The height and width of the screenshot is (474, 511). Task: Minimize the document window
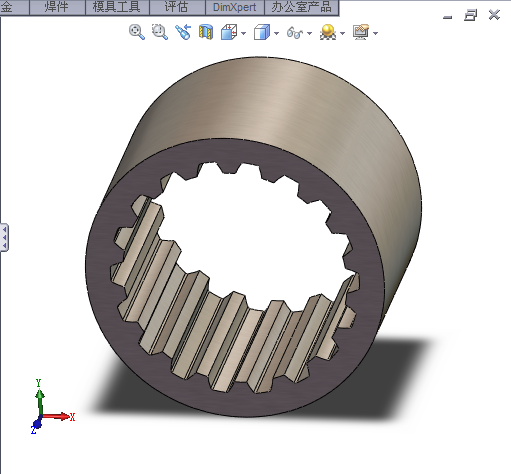tap(448, 17)
